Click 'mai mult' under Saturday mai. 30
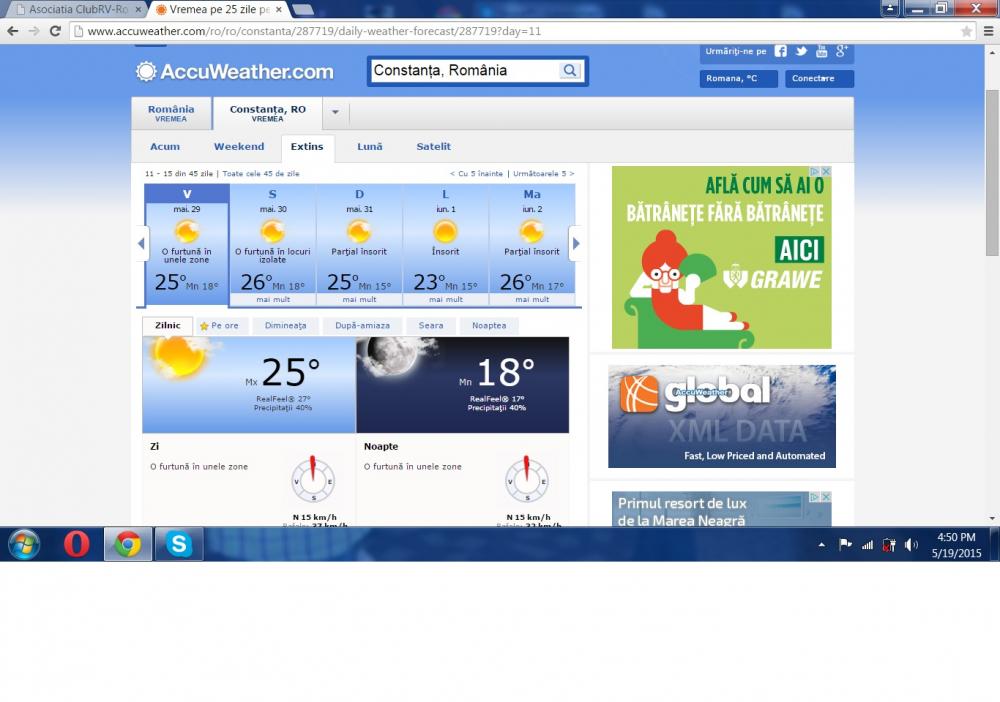This screenshot has height=702, width=1000. pos(273,299)
